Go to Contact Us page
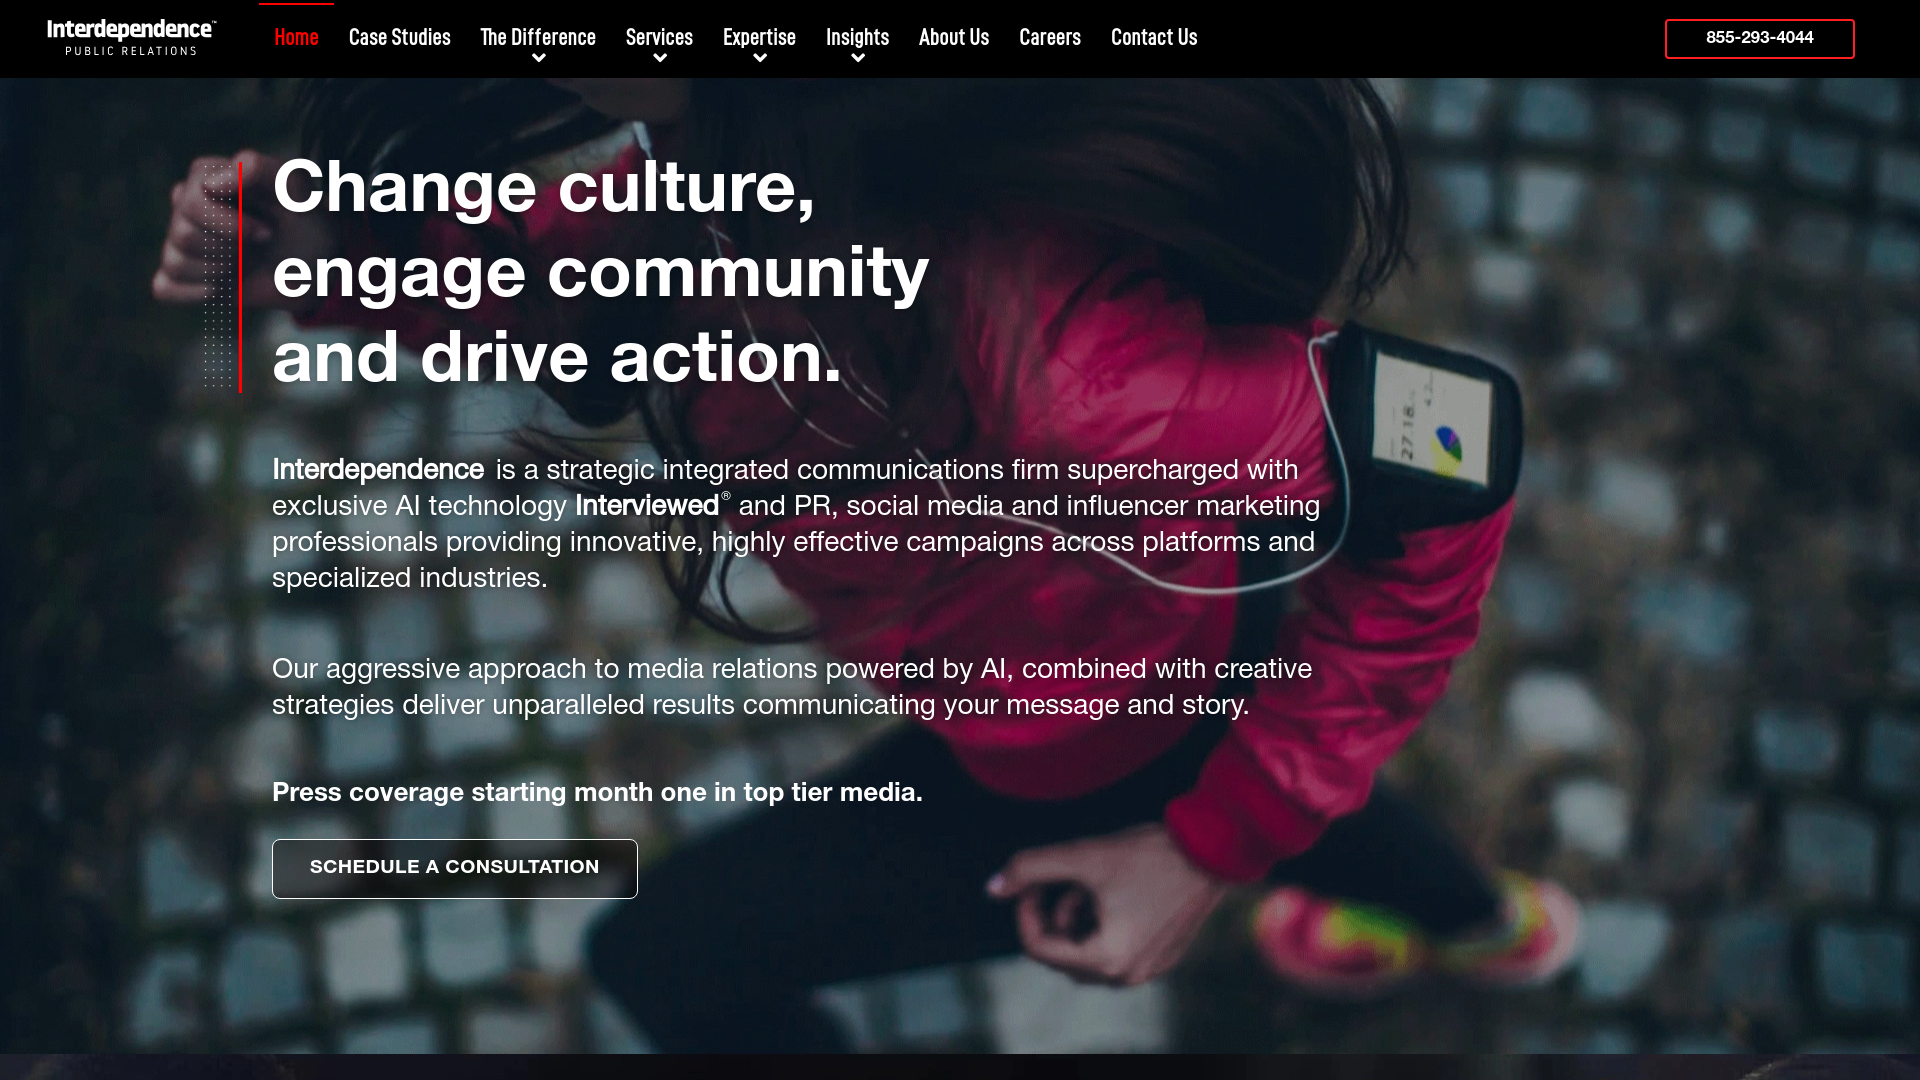 [x=1154, y=37]
